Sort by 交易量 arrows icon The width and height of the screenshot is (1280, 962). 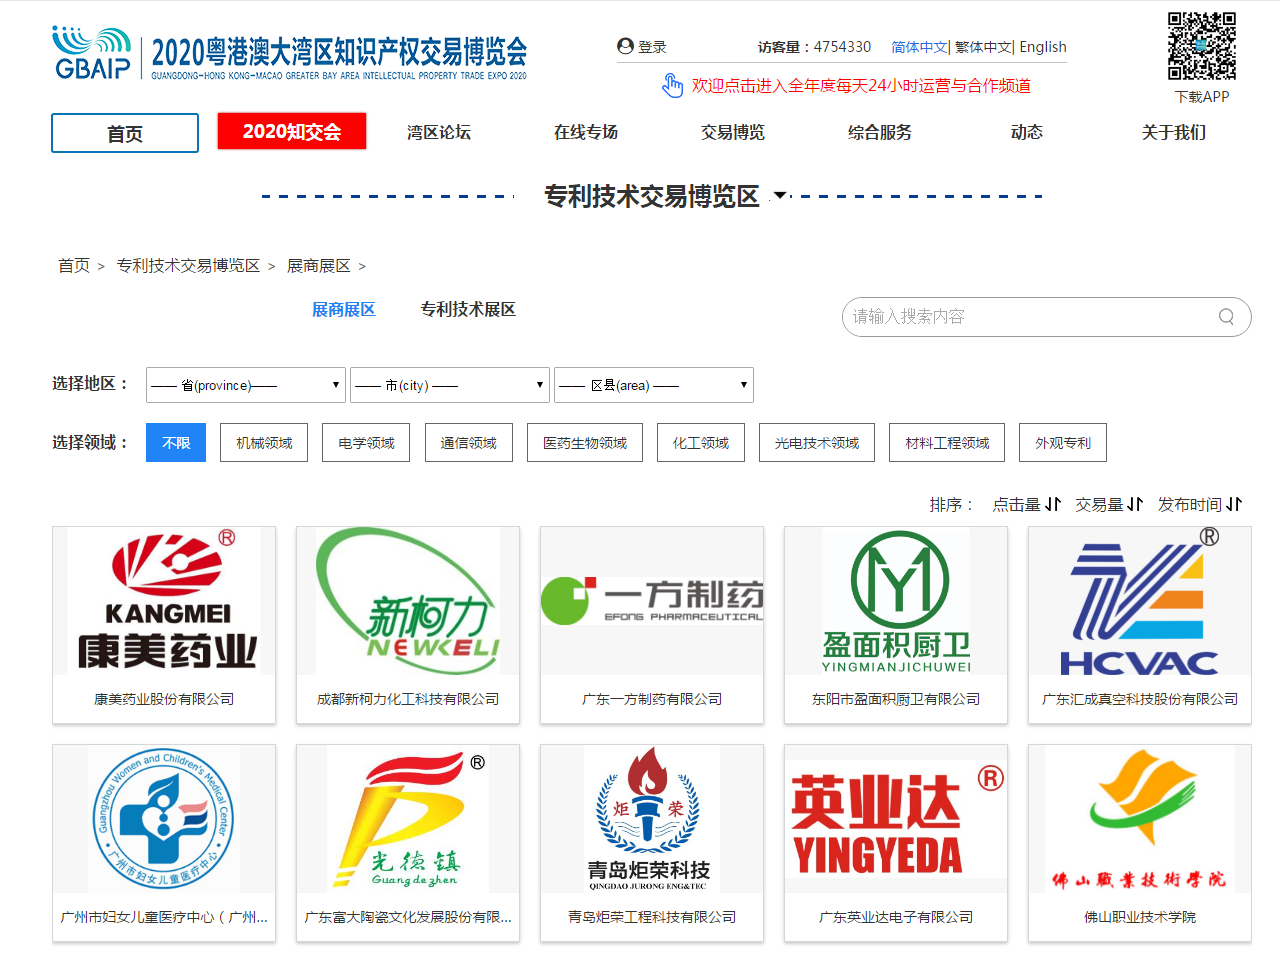point(1135,505)
